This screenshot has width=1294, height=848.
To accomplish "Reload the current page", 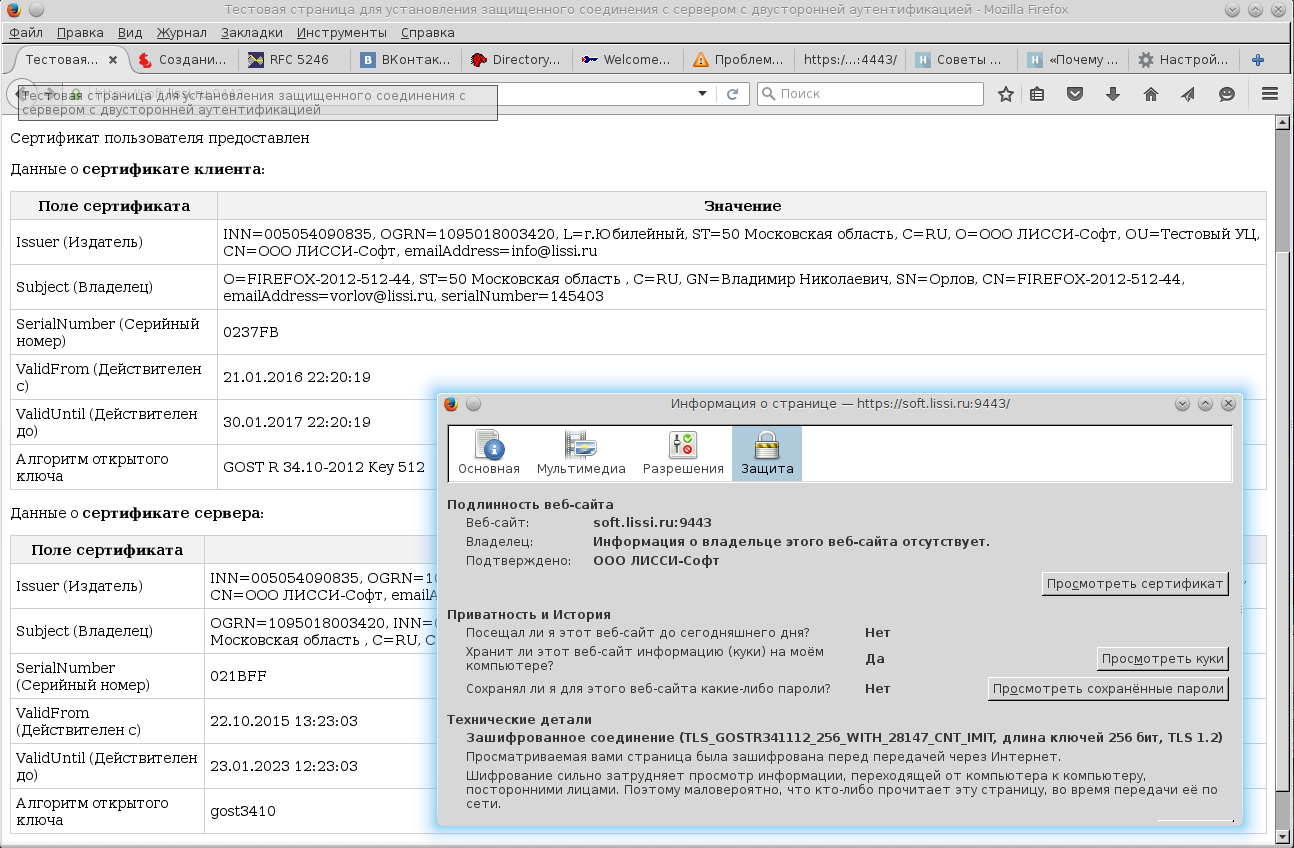I will click(732, 94).
